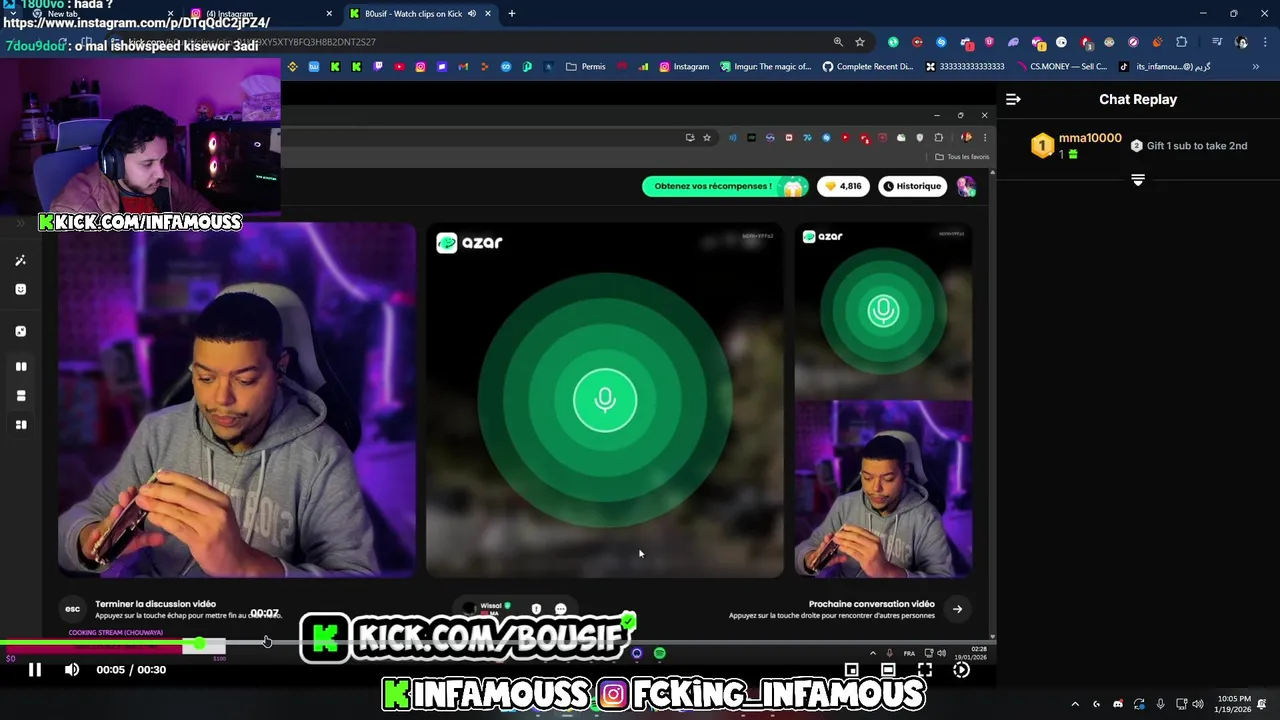Show hidden system tray icons
The image size is (1280, 720).
(x=1075, y=704)
